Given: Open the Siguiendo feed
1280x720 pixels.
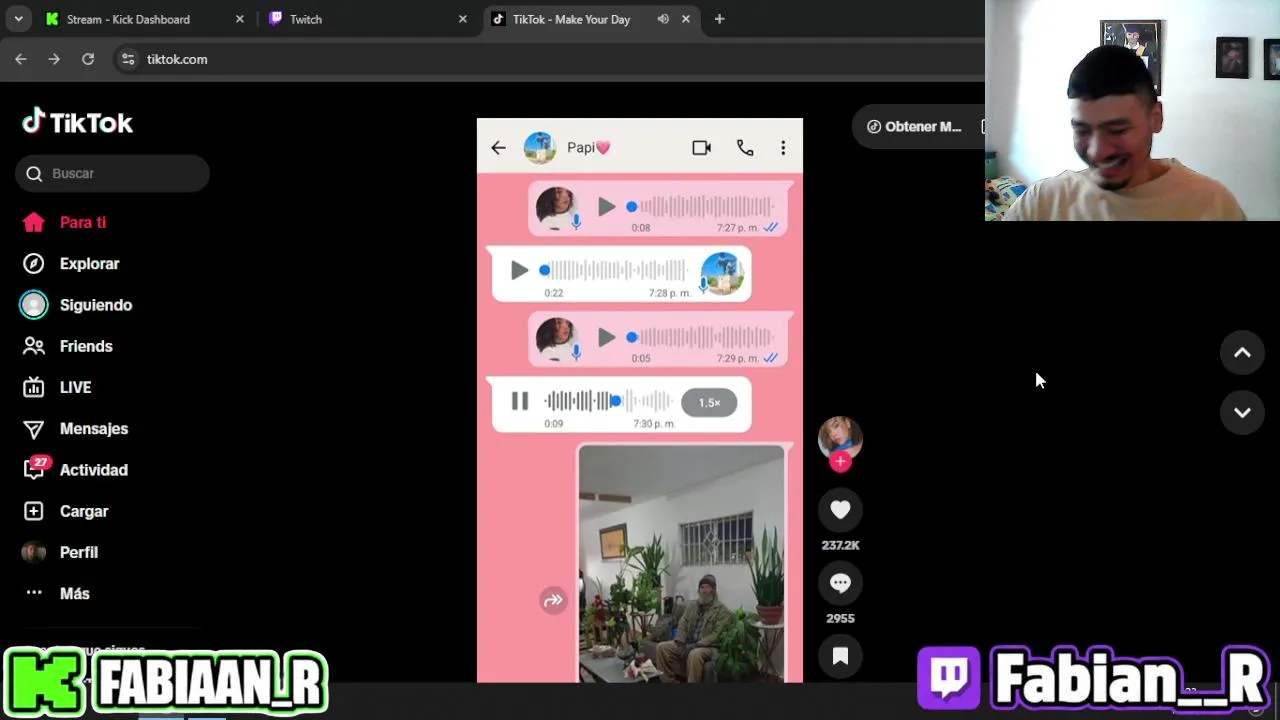Looking at the screenshot, I should 95,305.
